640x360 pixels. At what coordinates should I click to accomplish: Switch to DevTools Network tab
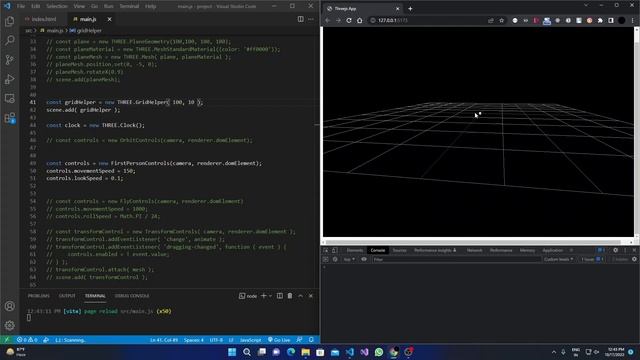point(474,250)
